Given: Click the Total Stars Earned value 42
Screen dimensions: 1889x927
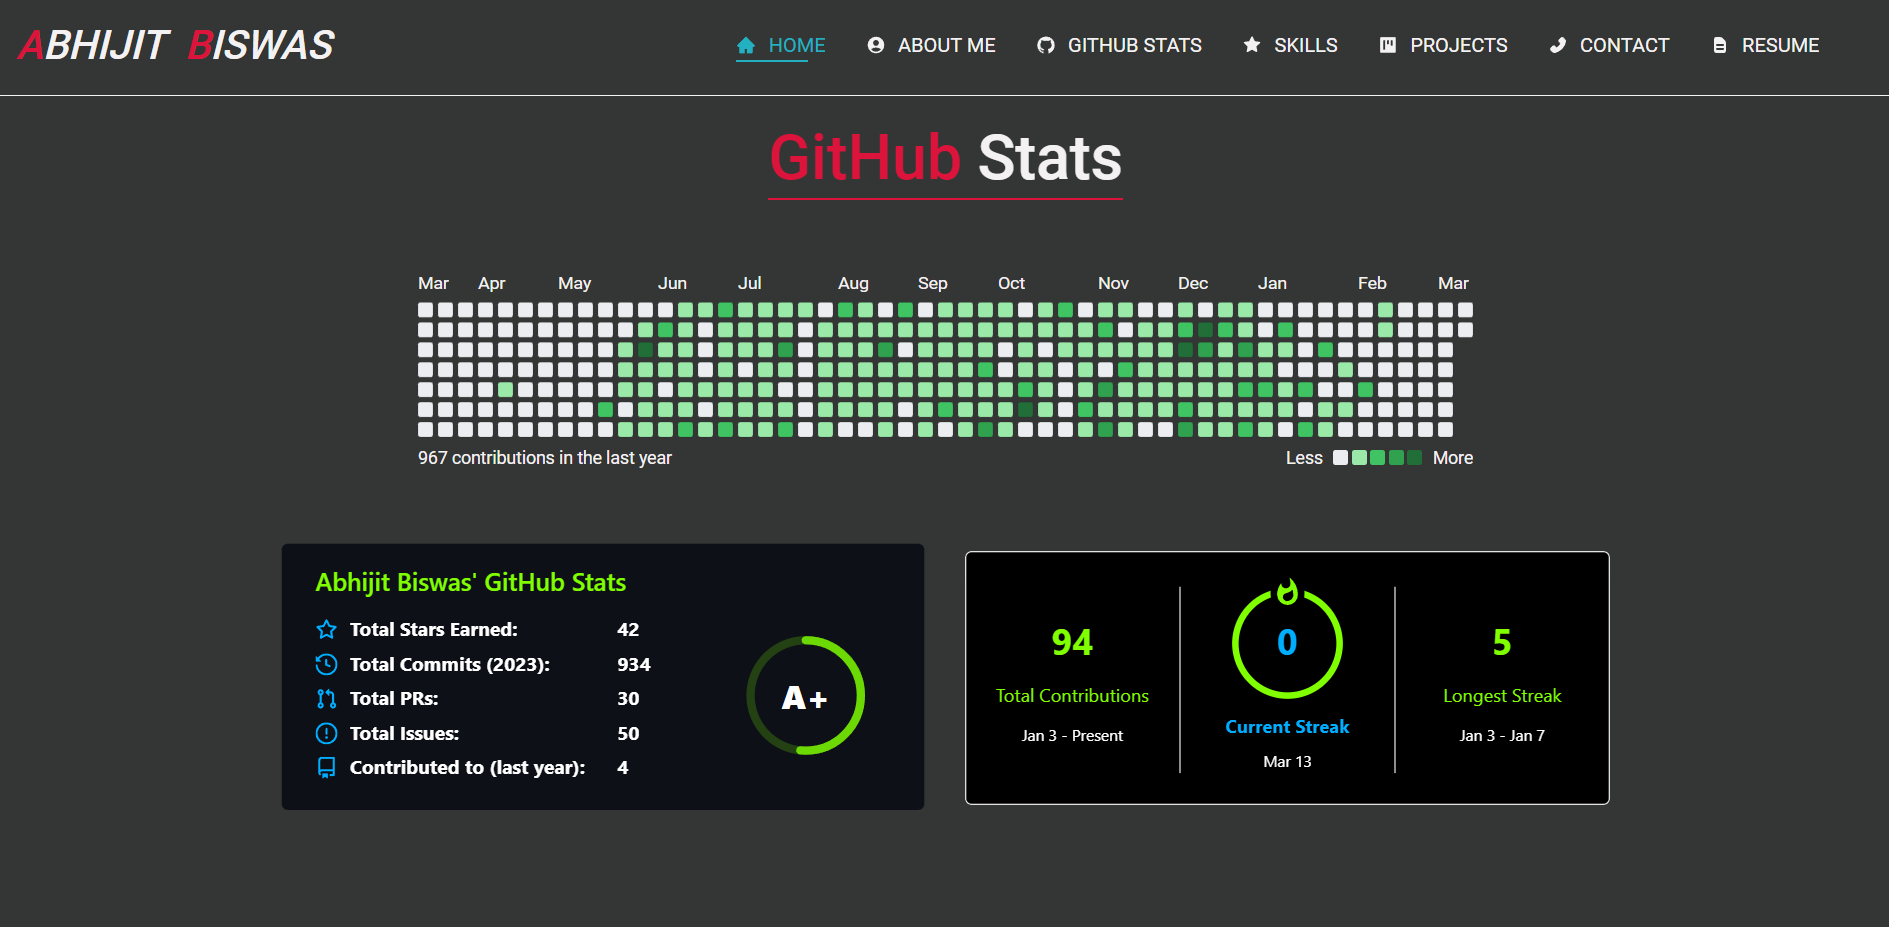Looking at the screenshot, I should pos(628,629).
